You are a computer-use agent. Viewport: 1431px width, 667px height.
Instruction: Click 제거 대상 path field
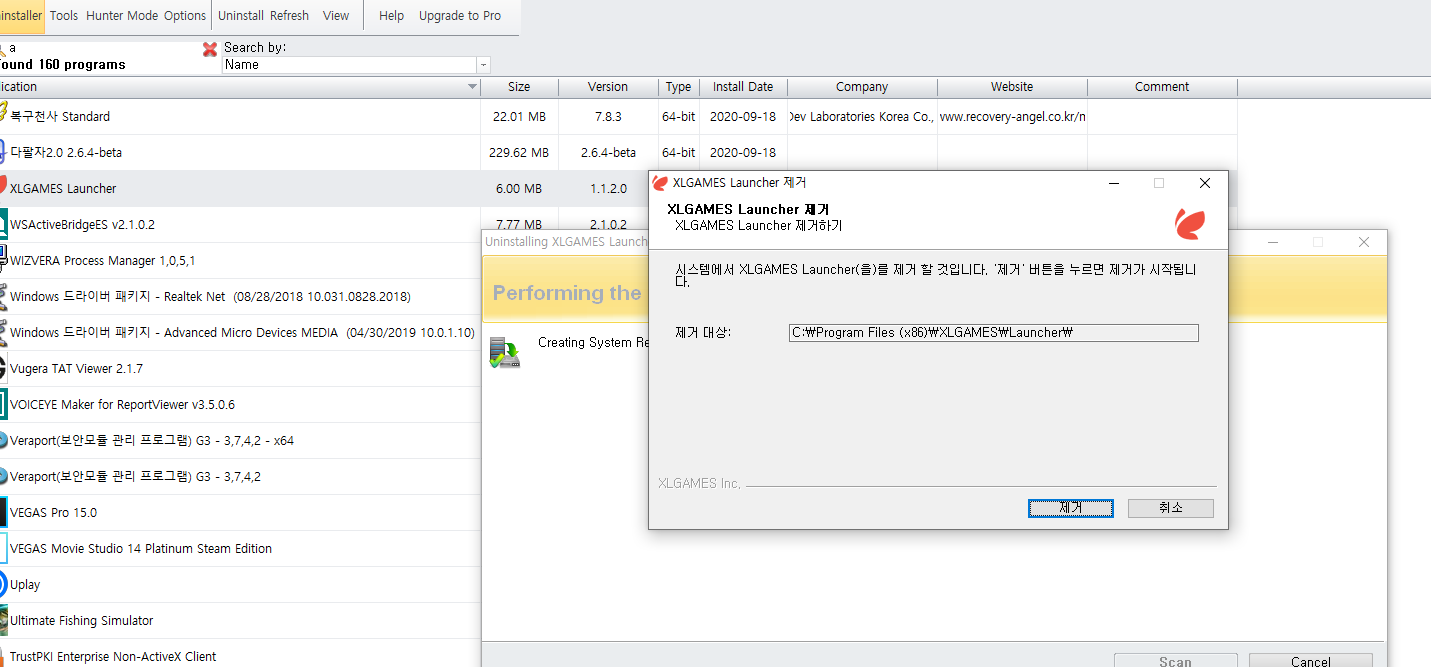click(x=993, y=333)
